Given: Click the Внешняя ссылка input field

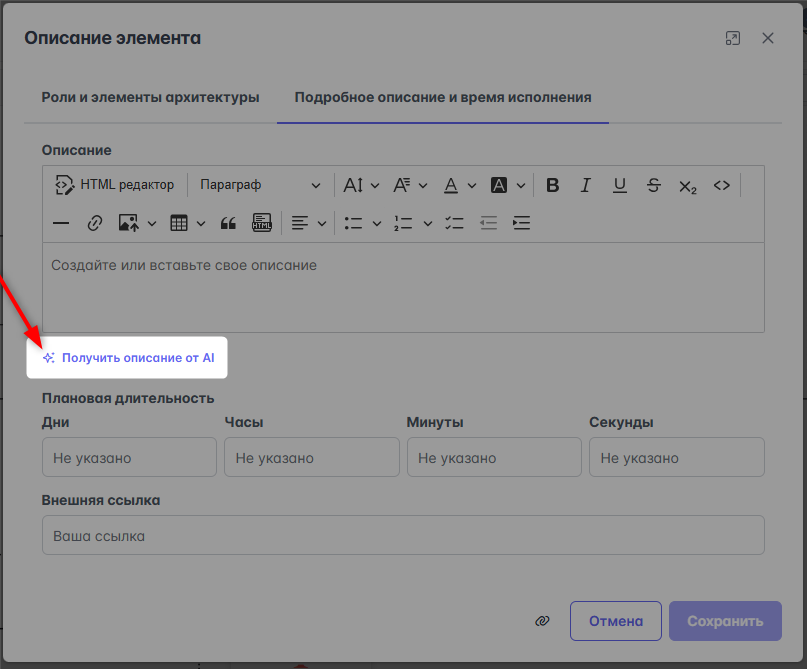Looking at the screenshot, I should tap(403, 536).
